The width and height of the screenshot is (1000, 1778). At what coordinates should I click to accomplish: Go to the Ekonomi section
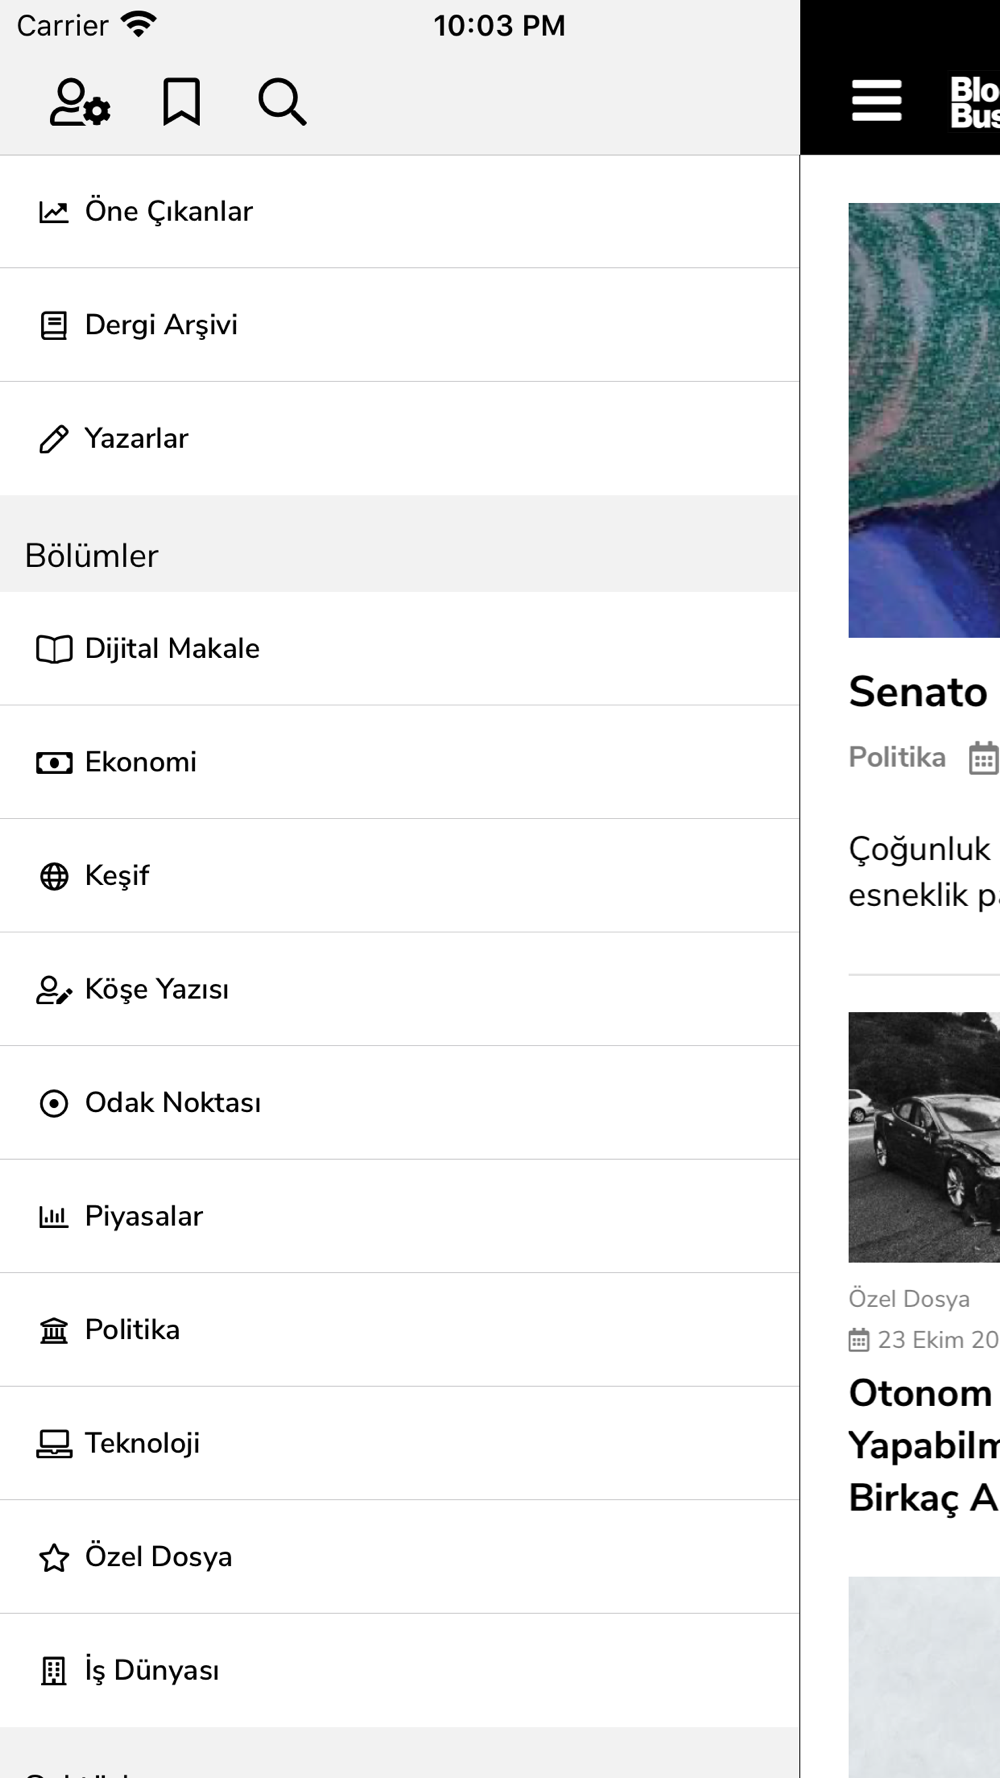[399, 762]
